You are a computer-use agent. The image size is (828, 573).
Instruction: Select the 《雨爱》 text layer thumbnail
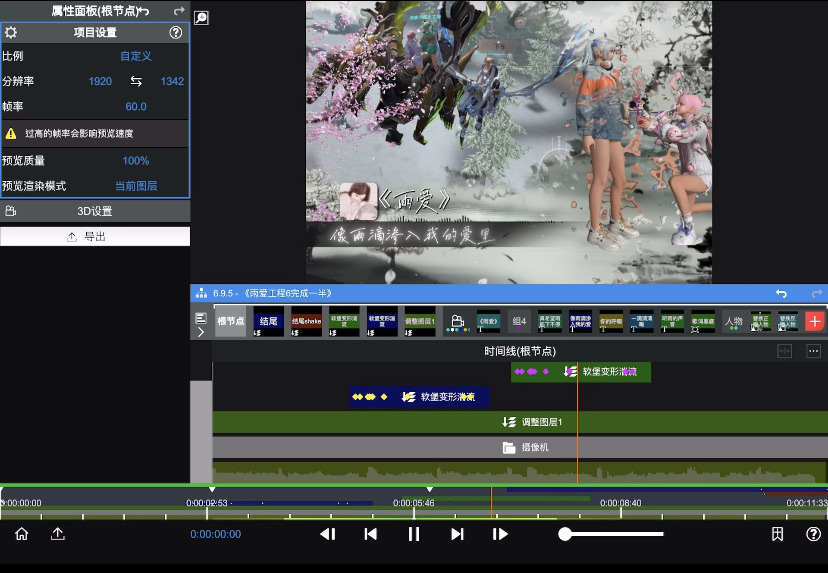488,321
